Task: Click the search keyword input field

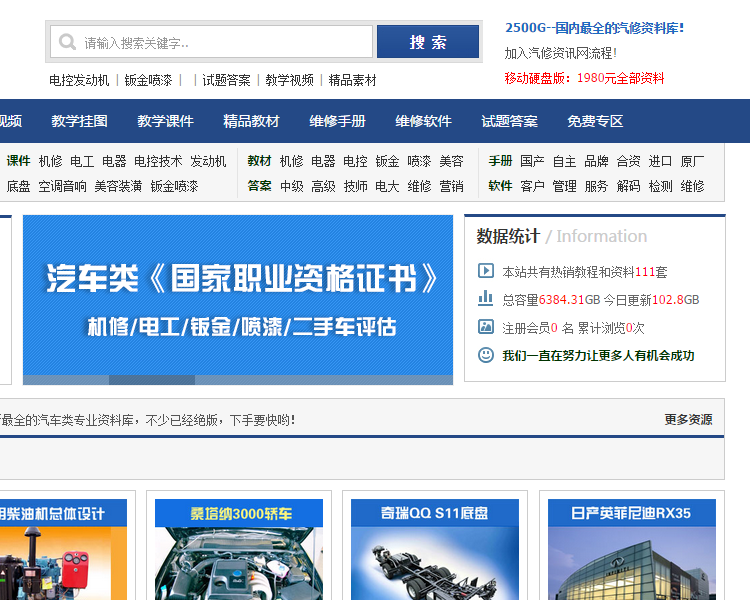Action: 211,42
